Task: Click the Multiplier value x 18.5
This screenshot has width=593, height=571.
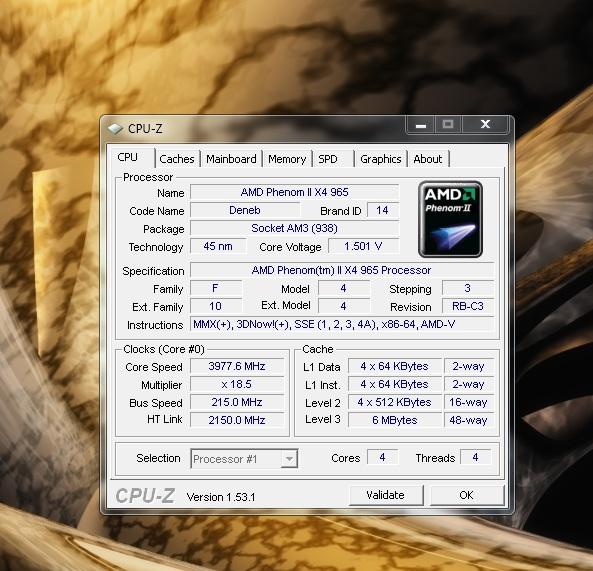Action: coord(237,384)
